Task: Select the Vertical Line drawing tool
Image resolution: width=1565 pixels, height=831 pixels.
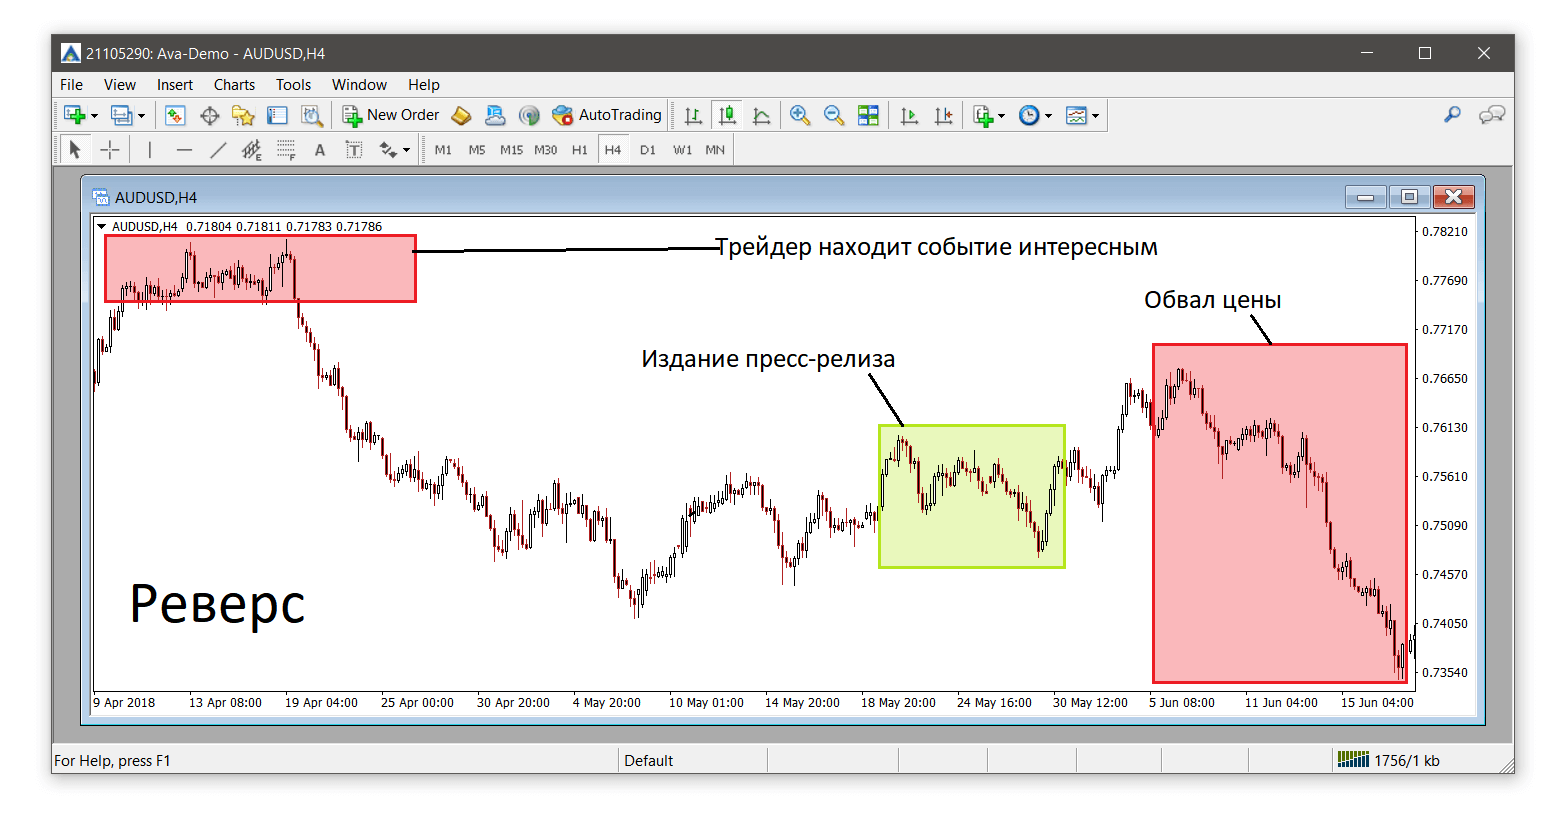Action: coord(149,150)
